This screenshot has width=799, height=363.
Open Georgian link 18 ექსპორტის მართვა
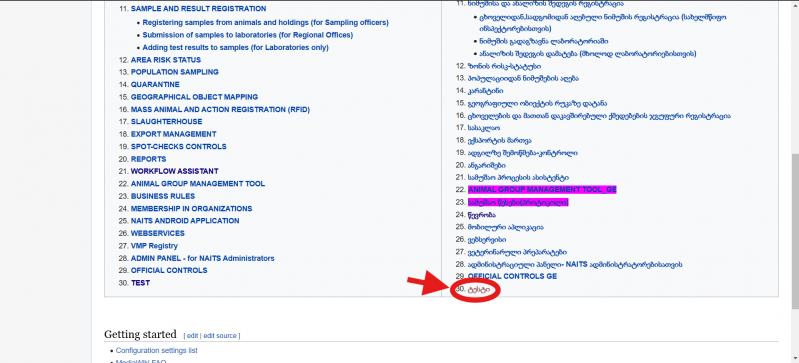[x=499, y=140]
